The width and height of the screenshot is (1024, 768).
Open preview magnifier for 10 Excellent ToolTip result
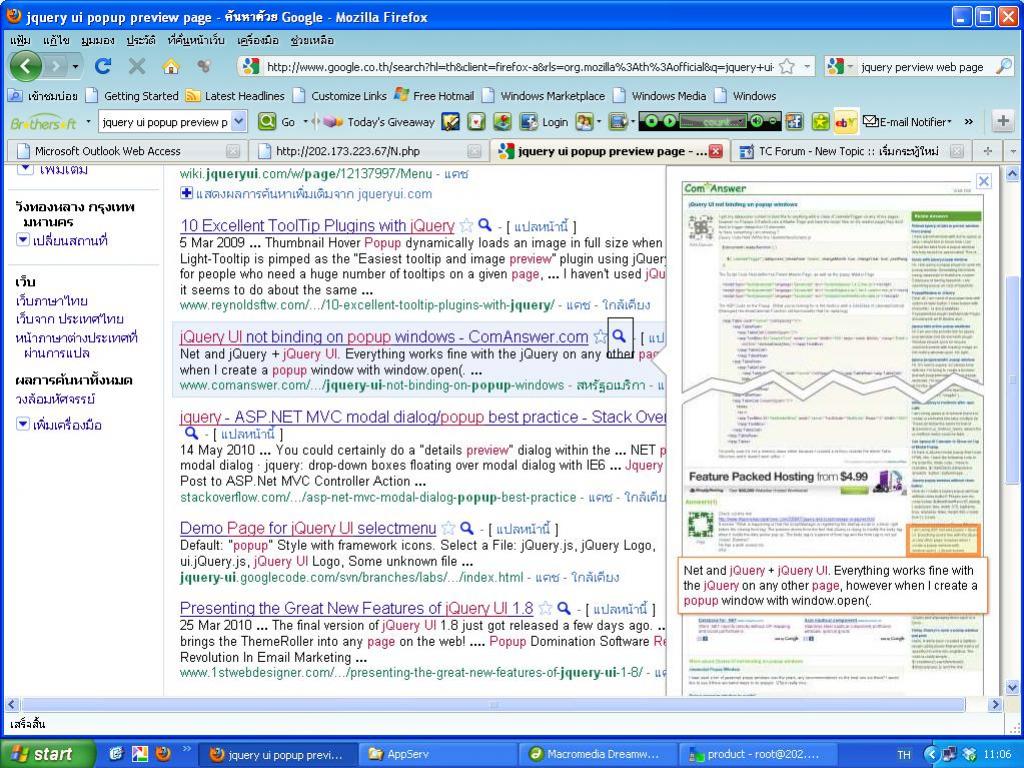[485, 225]
